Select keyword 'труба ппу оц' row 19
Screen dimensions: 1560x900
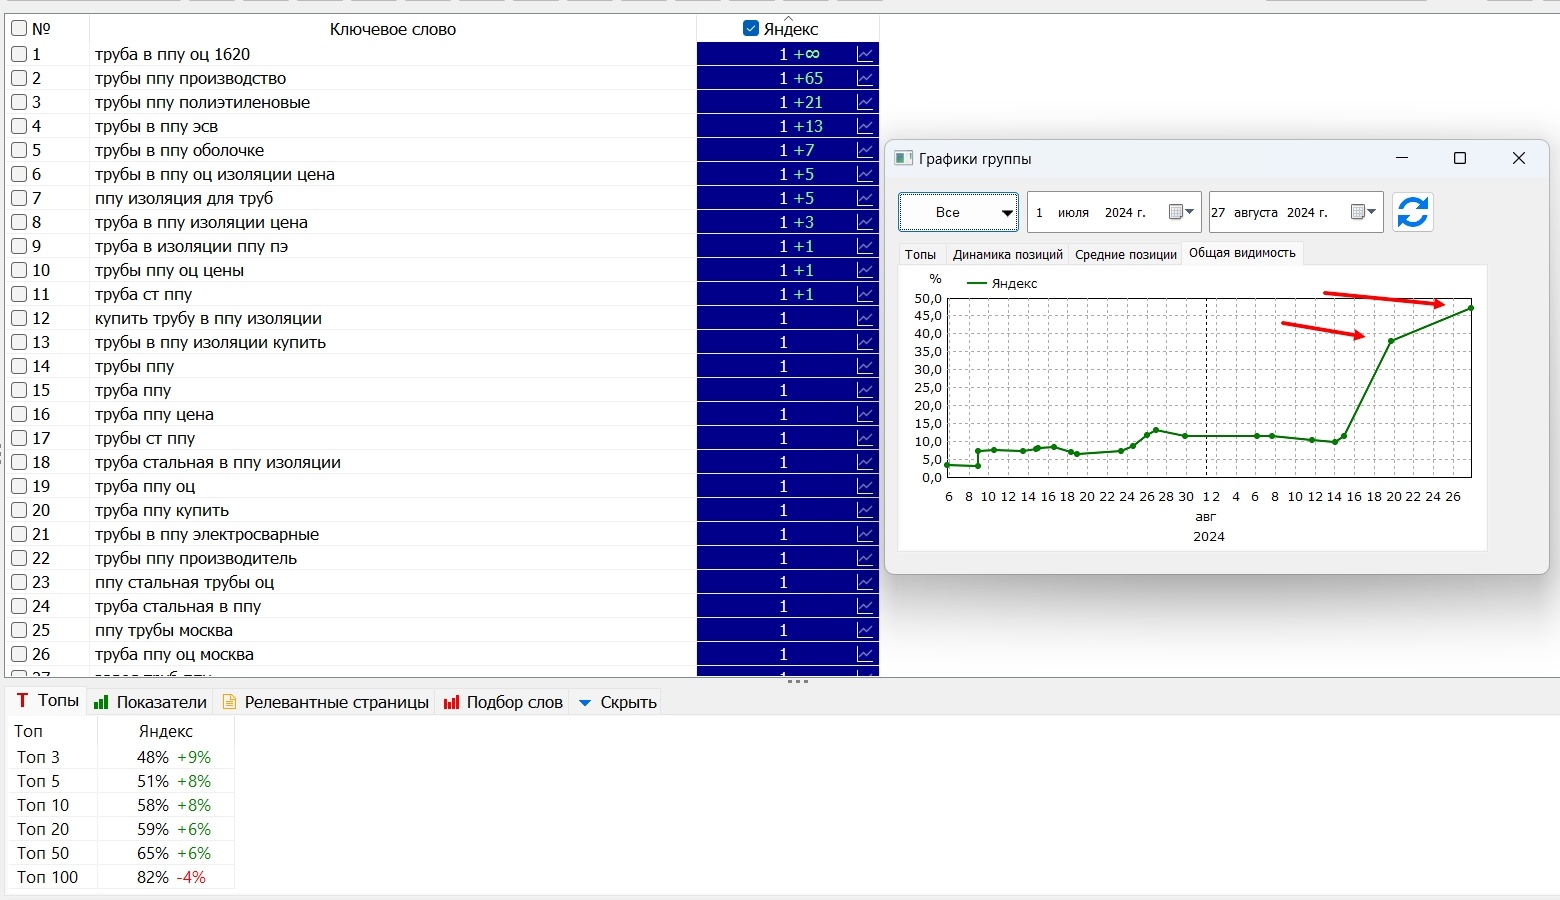coord(145,486)
